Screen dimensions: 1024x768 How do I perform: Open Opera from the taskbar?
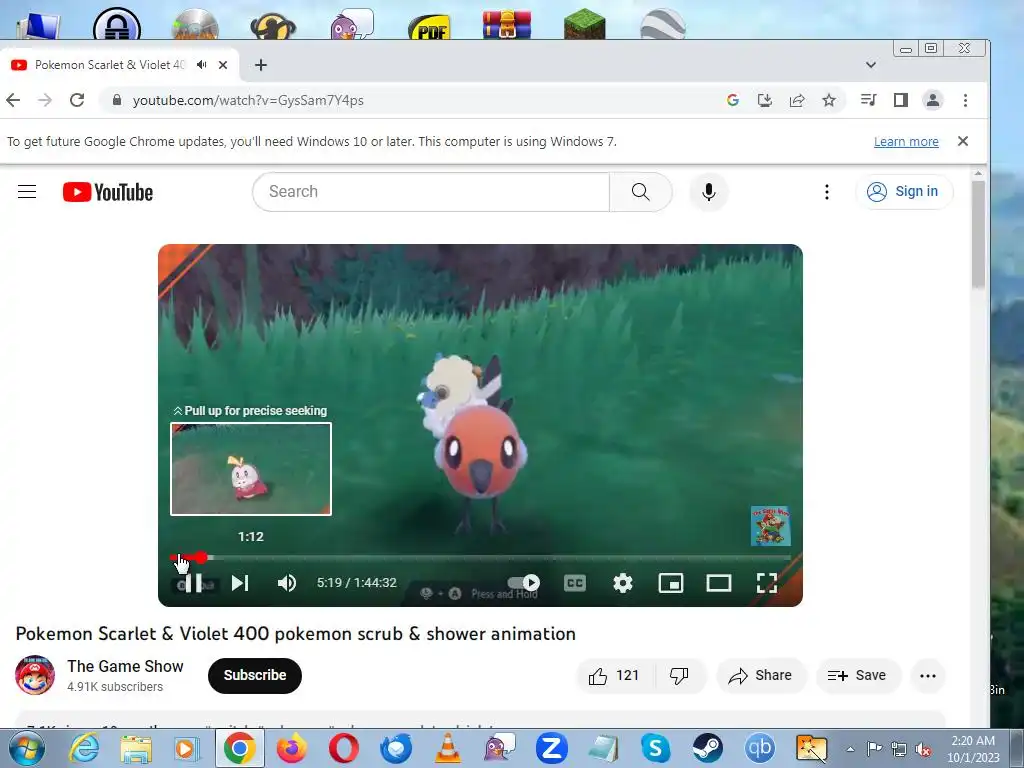344,748
